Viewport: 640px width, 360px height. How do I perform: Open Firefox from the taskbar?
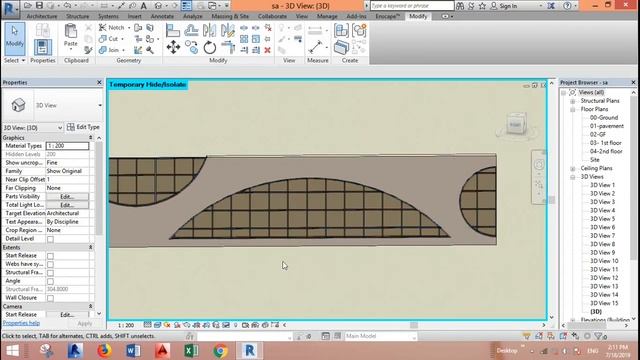pyautogui.click(x=104, y=351)
